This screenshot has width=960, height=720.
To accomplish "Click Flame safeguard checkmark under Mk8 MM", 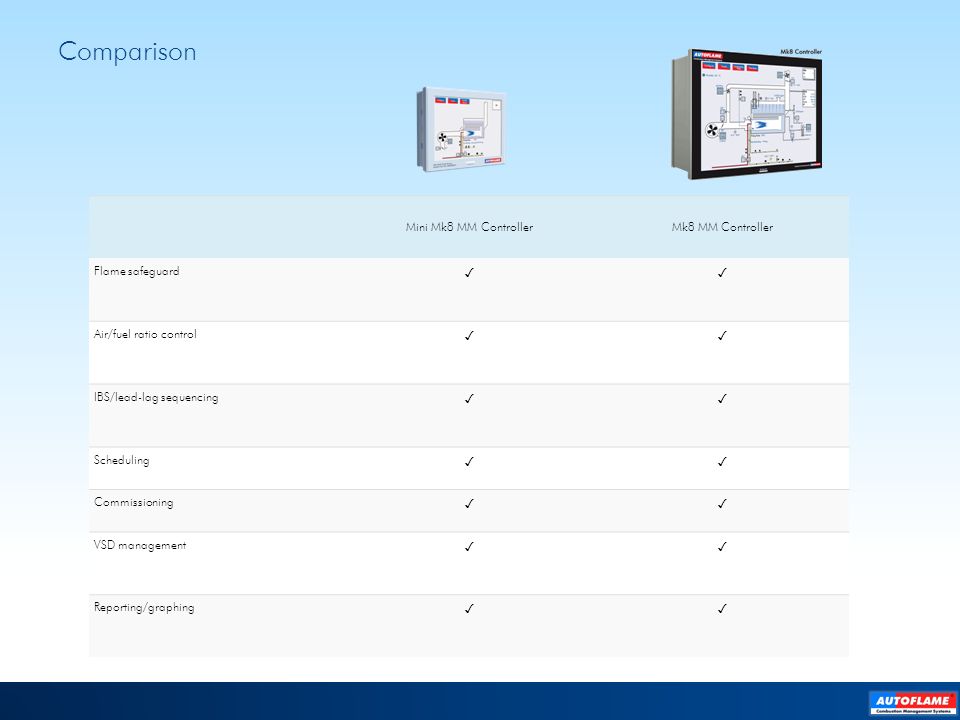I will [x=722, y=272].
